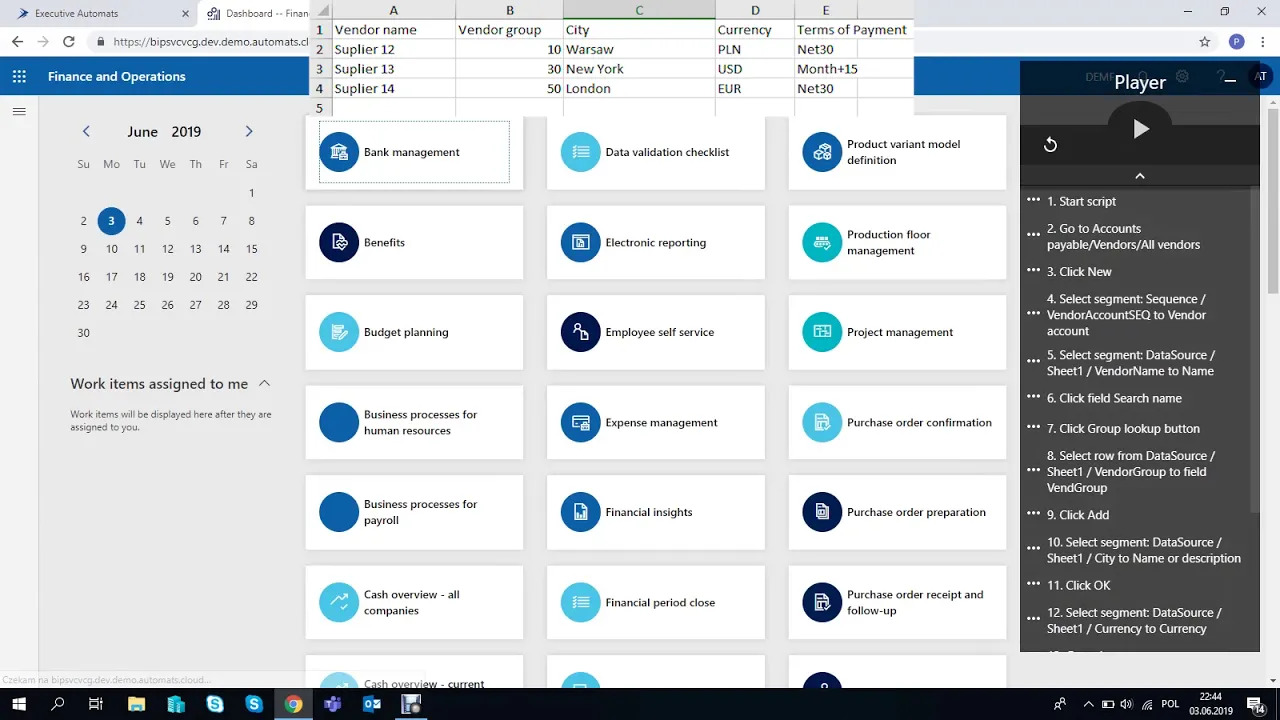Screen dimensions: 1280x720
Task: Click Finance and Operations header title
Action: point(116,76)
